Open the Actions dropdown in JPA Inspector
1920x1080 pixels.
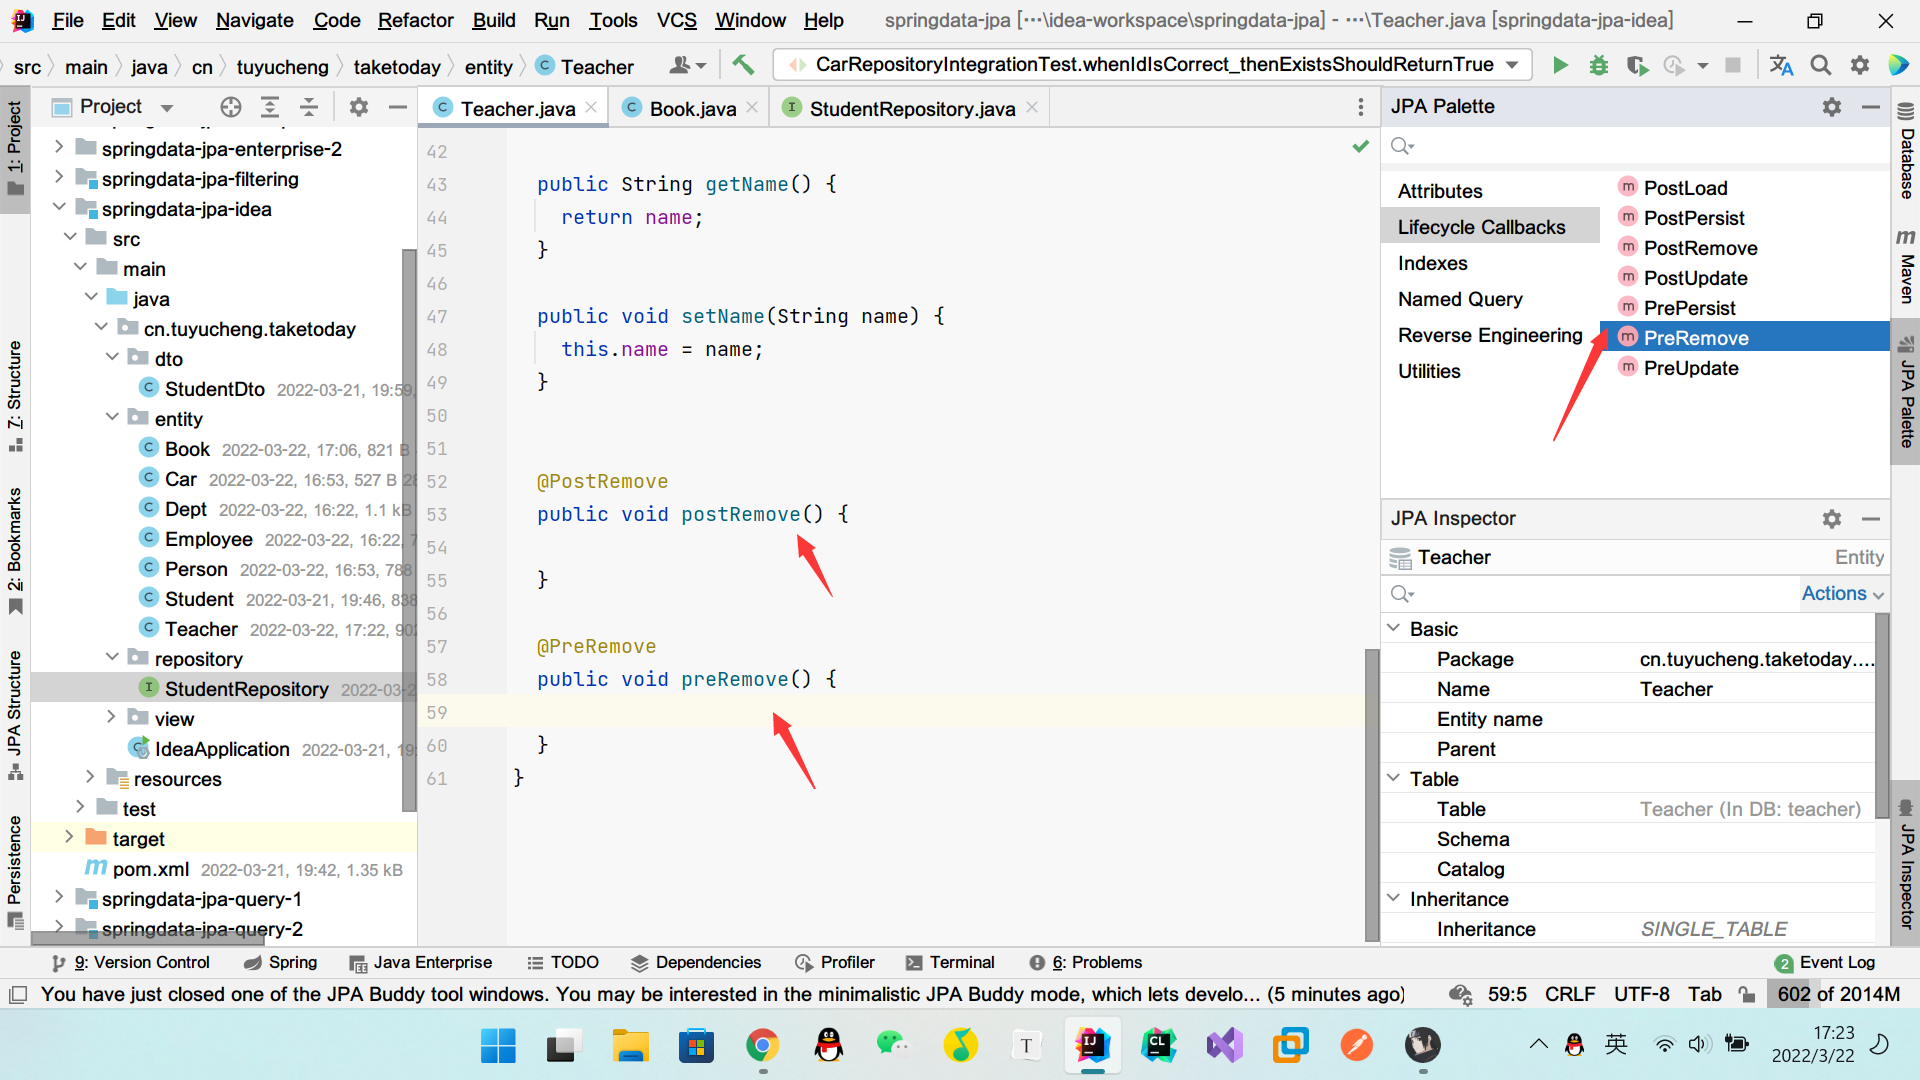pos(1841,593)
